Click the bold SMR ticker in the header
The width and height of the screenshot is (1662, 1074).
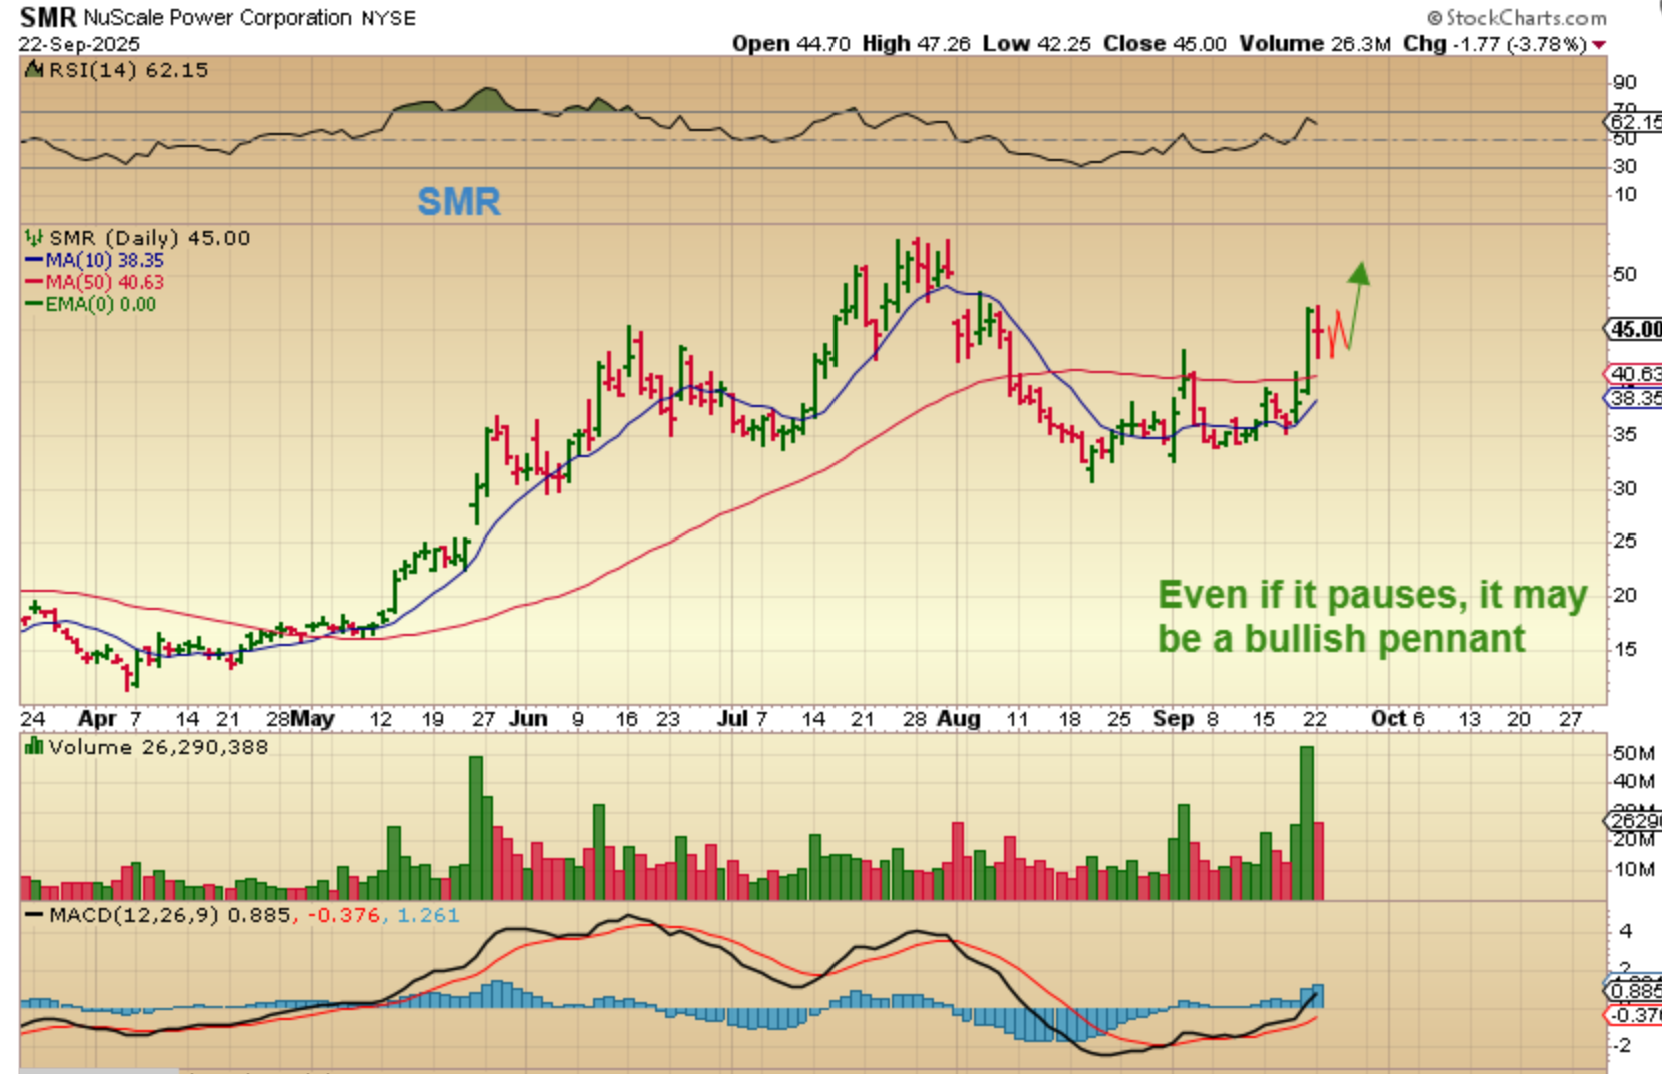tap(47, 17)
